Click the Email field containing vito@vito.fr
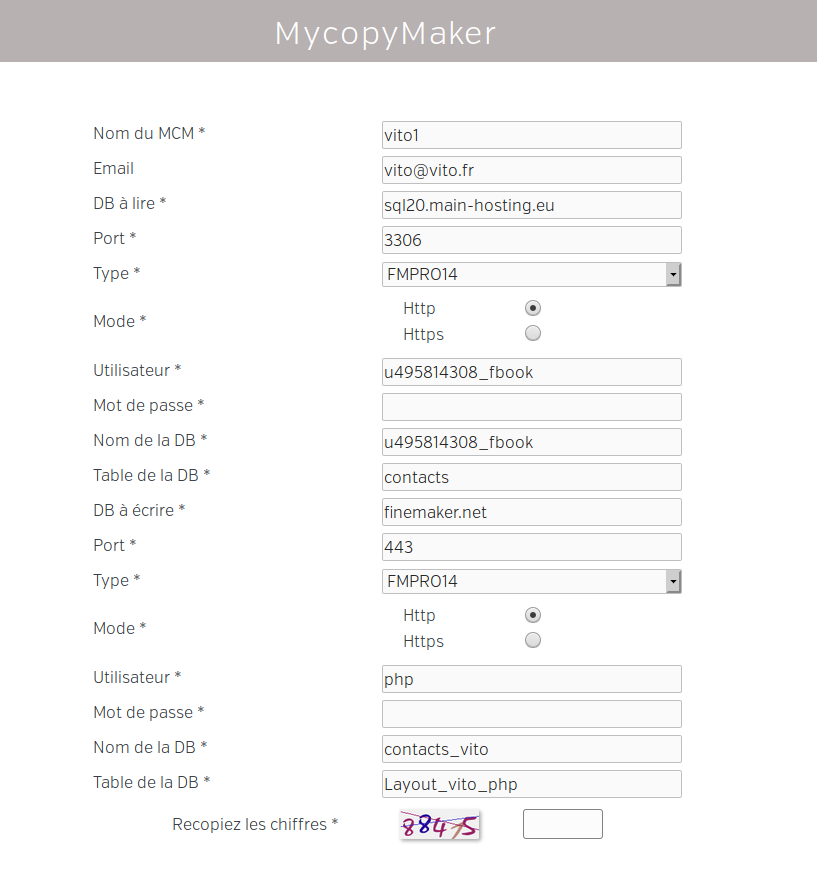The image size is (817, 879). (531, 170)
